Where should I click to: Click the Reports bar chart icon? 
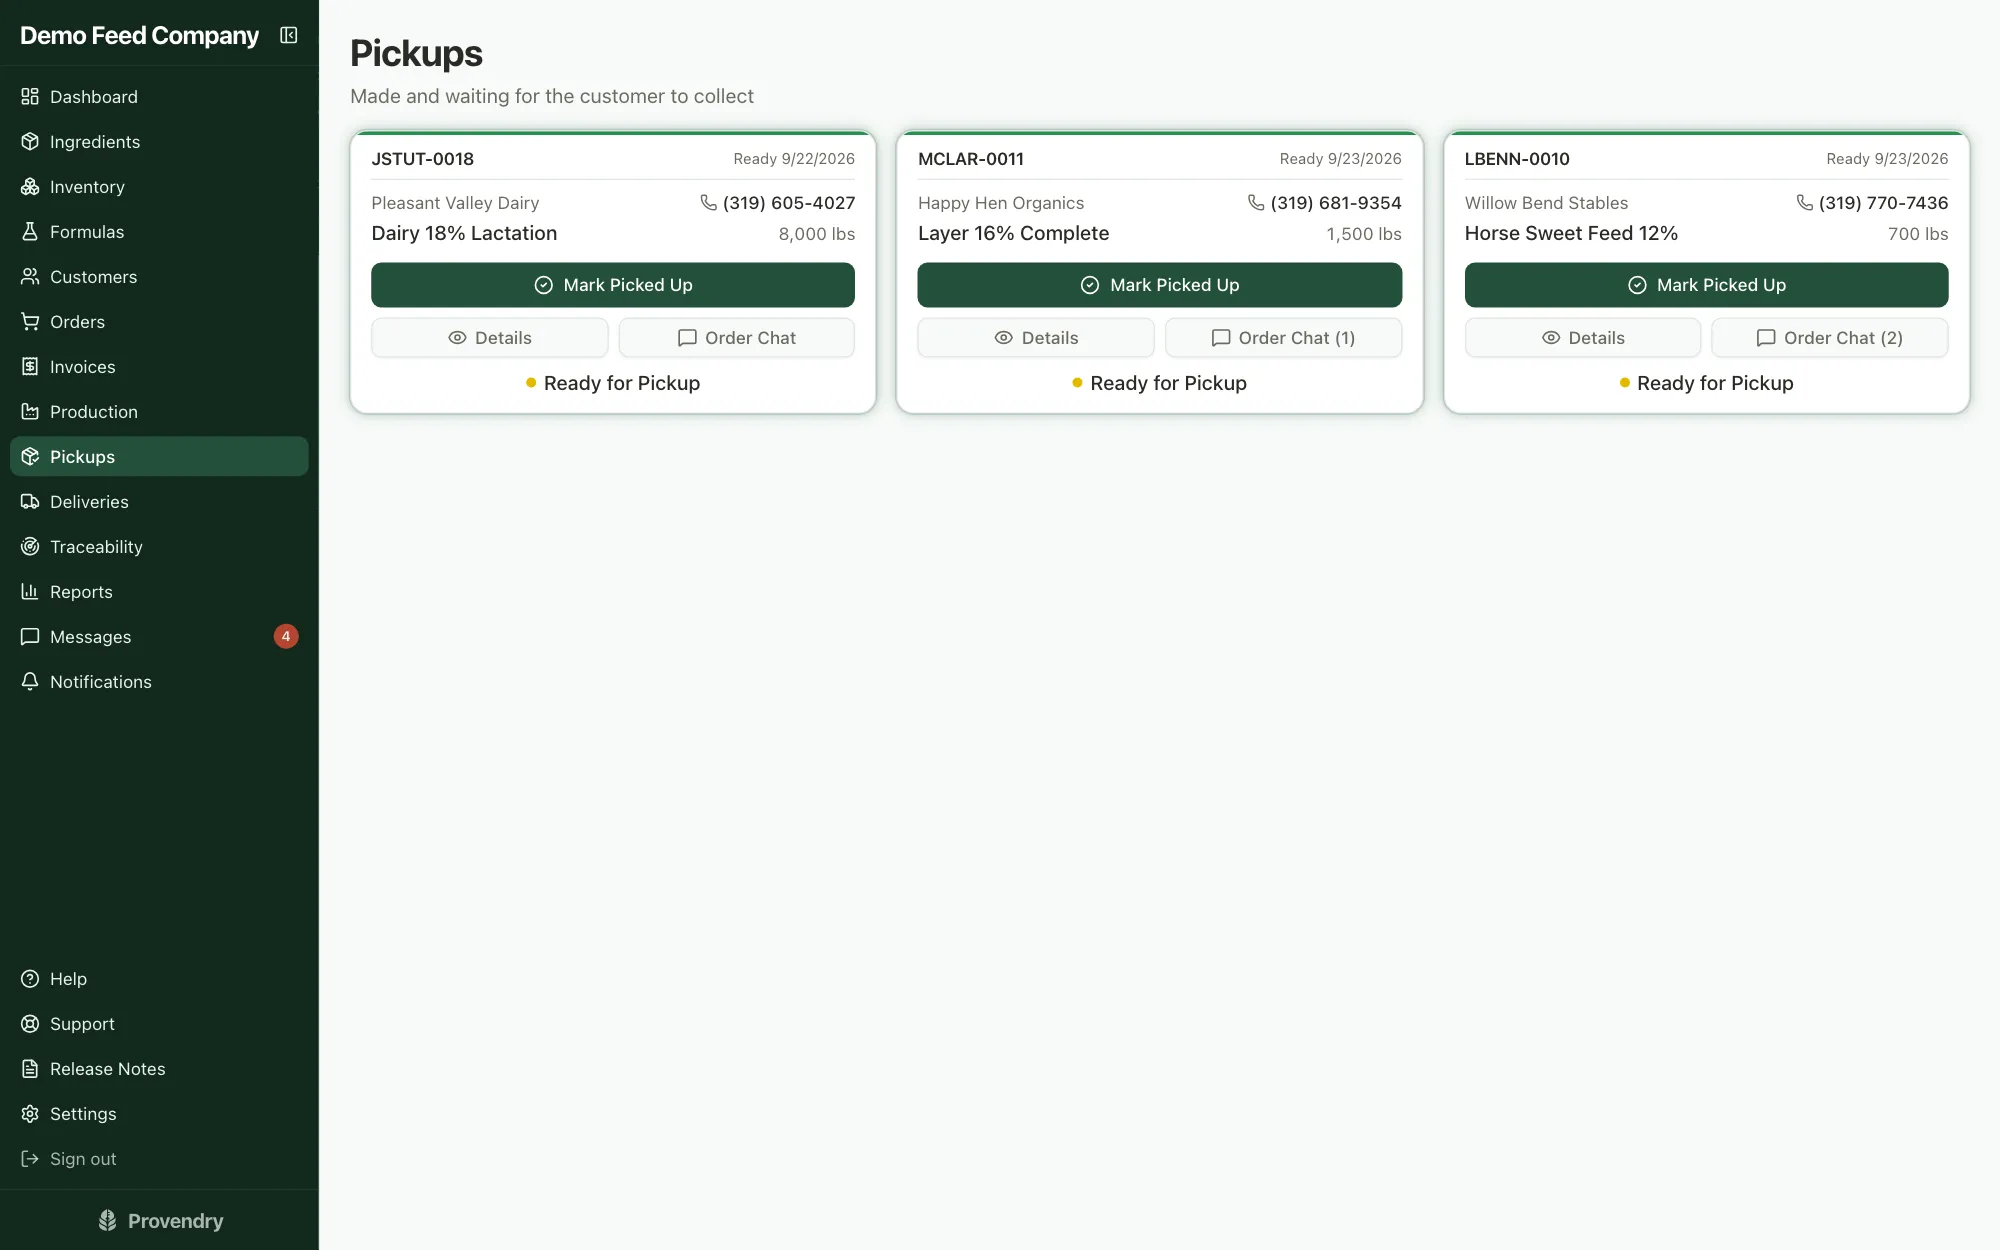pyautogui.click(x=30, y=591)
